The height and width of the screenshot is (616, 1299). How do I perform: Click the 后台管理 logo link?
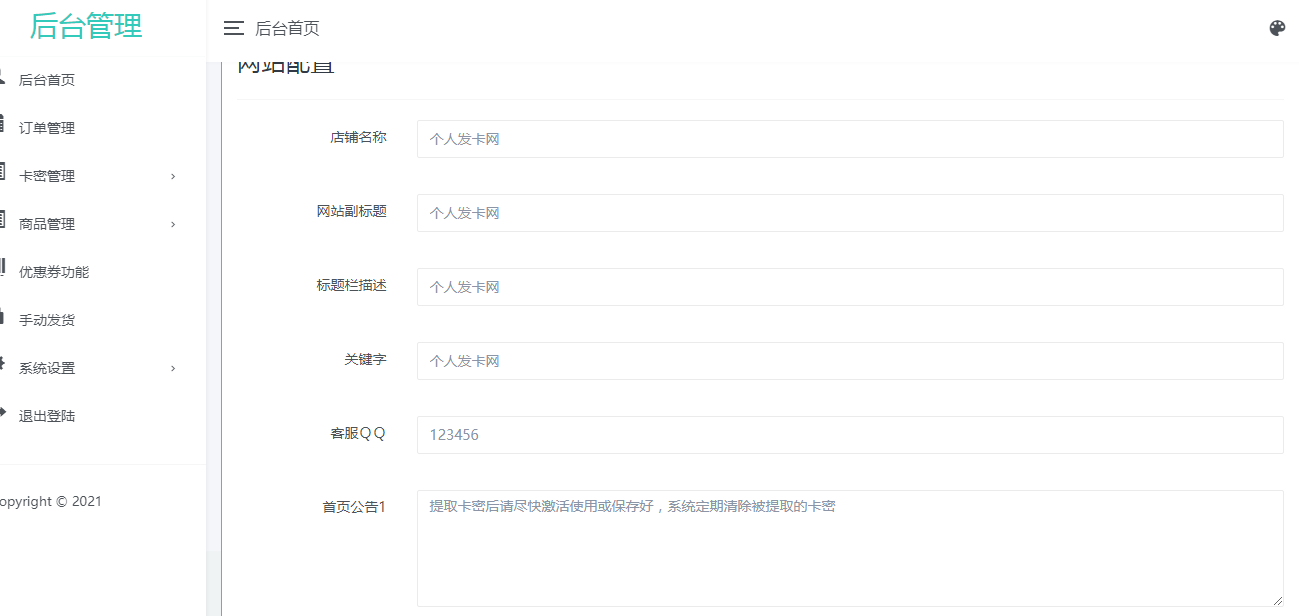[86, 26]
